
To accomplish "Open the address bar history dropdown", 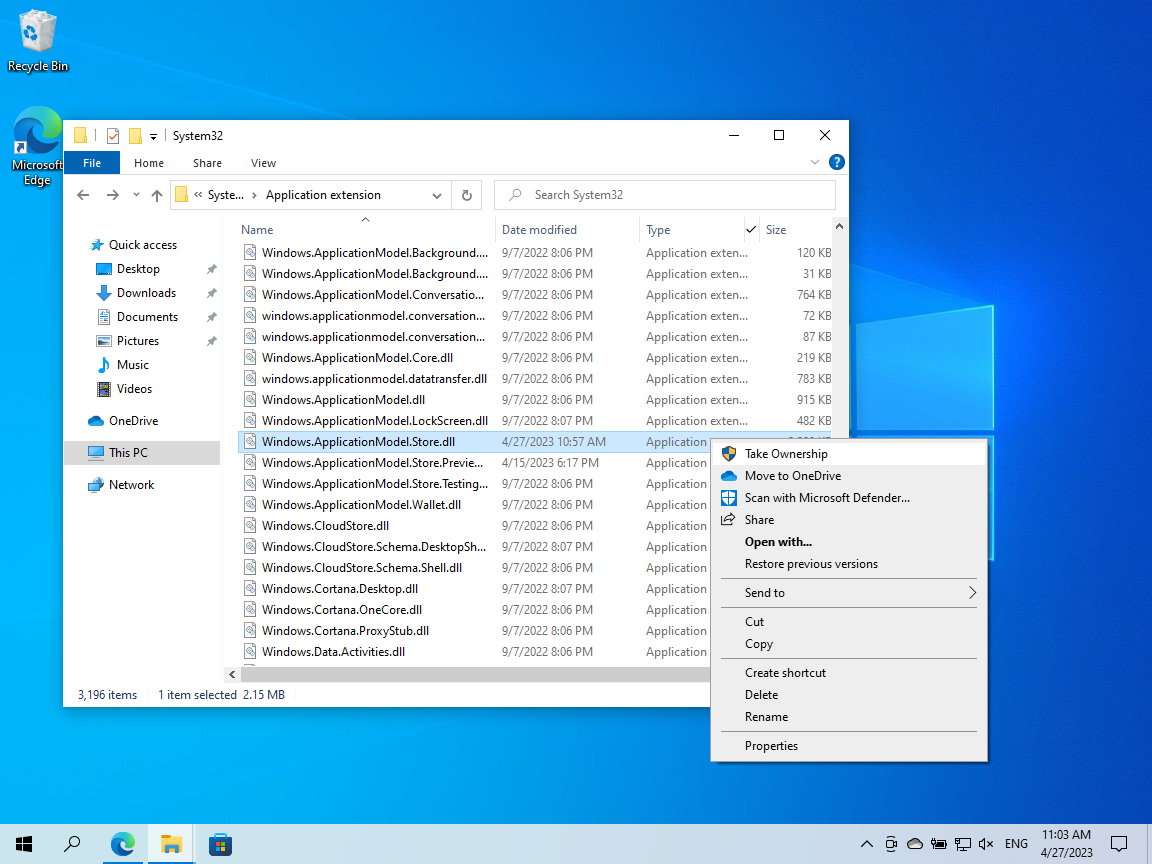I will point(437,195).
